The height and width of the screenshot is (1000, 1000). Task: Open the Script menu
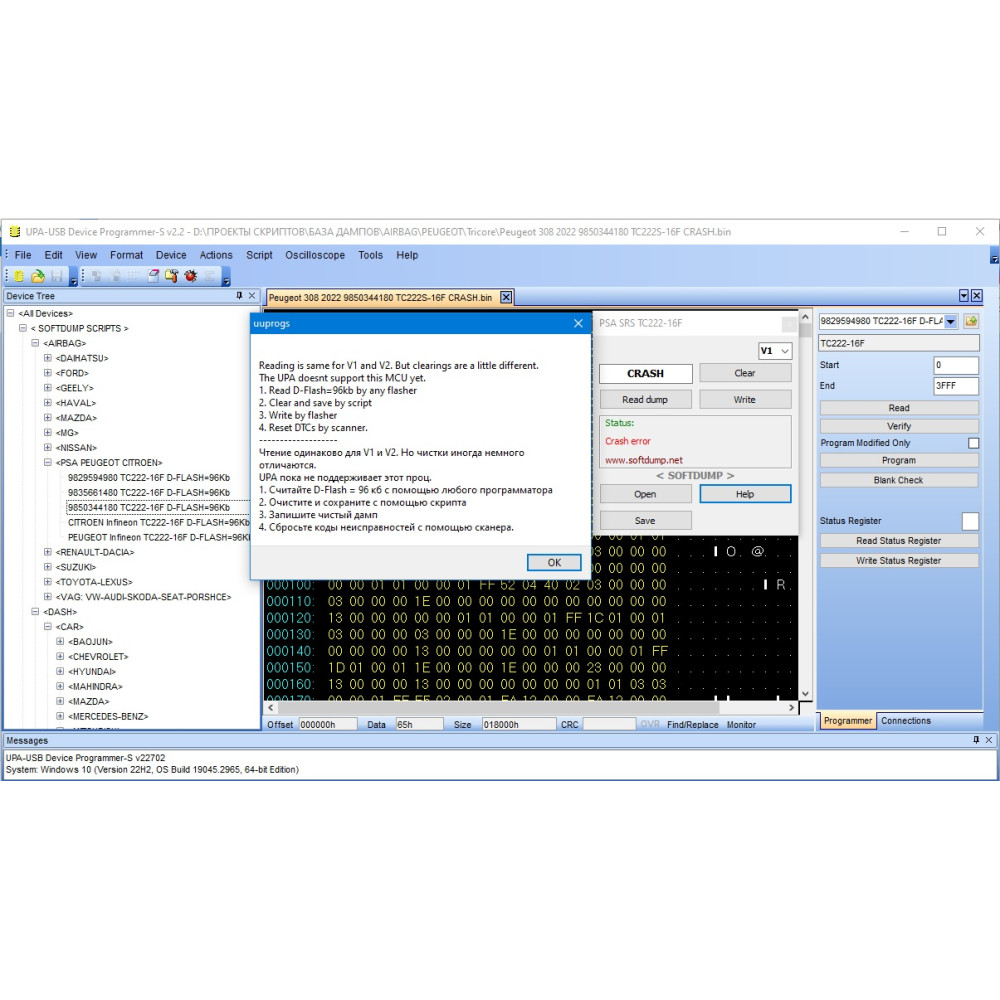coord(259,255)
